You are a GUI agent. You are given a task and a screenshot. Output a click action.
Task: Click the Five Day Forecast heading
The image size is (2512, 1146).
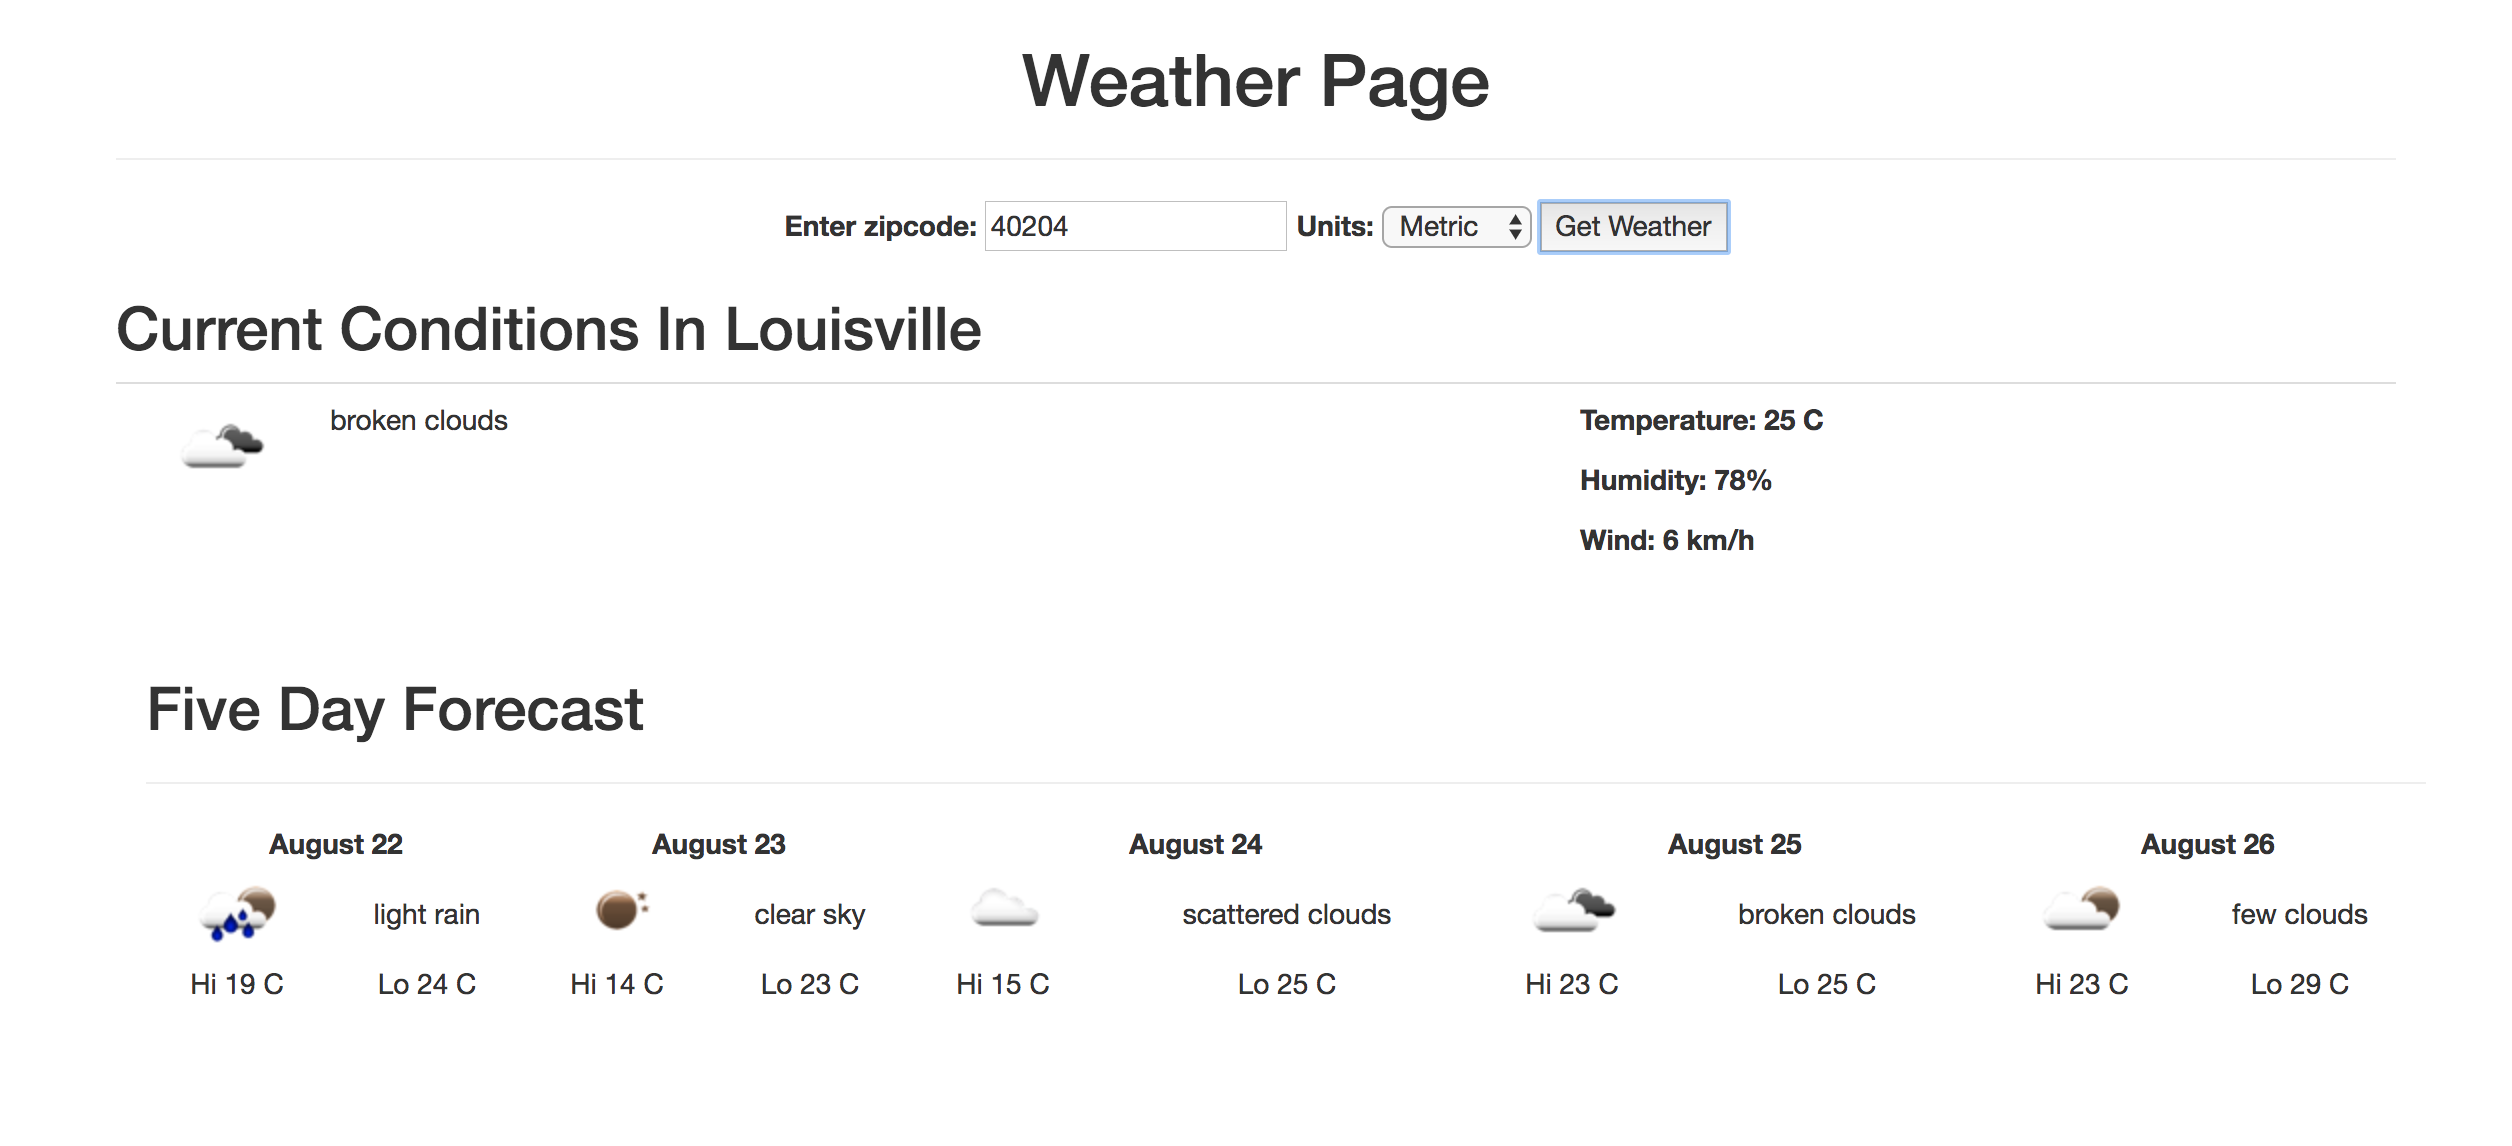click(395, 708)
